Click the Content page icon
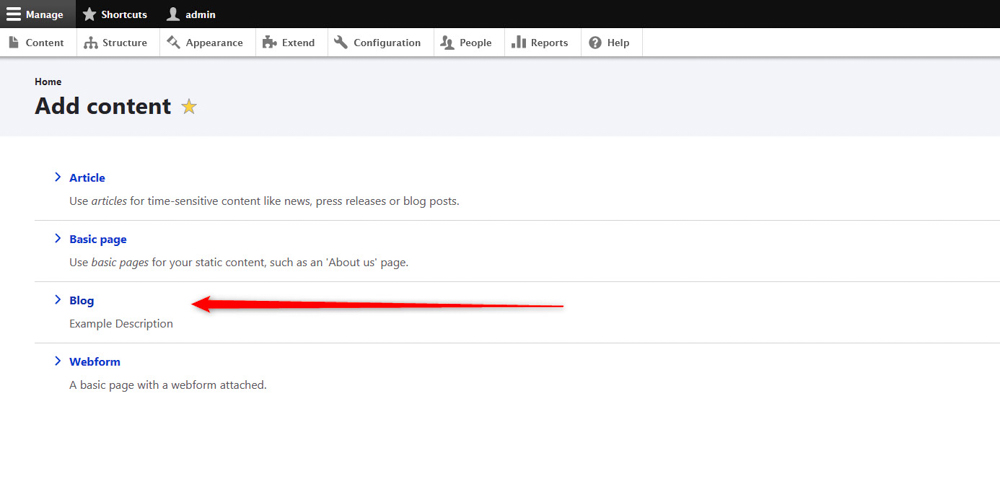Screen dimensions: 1000x479 click(x=14, y=43)
